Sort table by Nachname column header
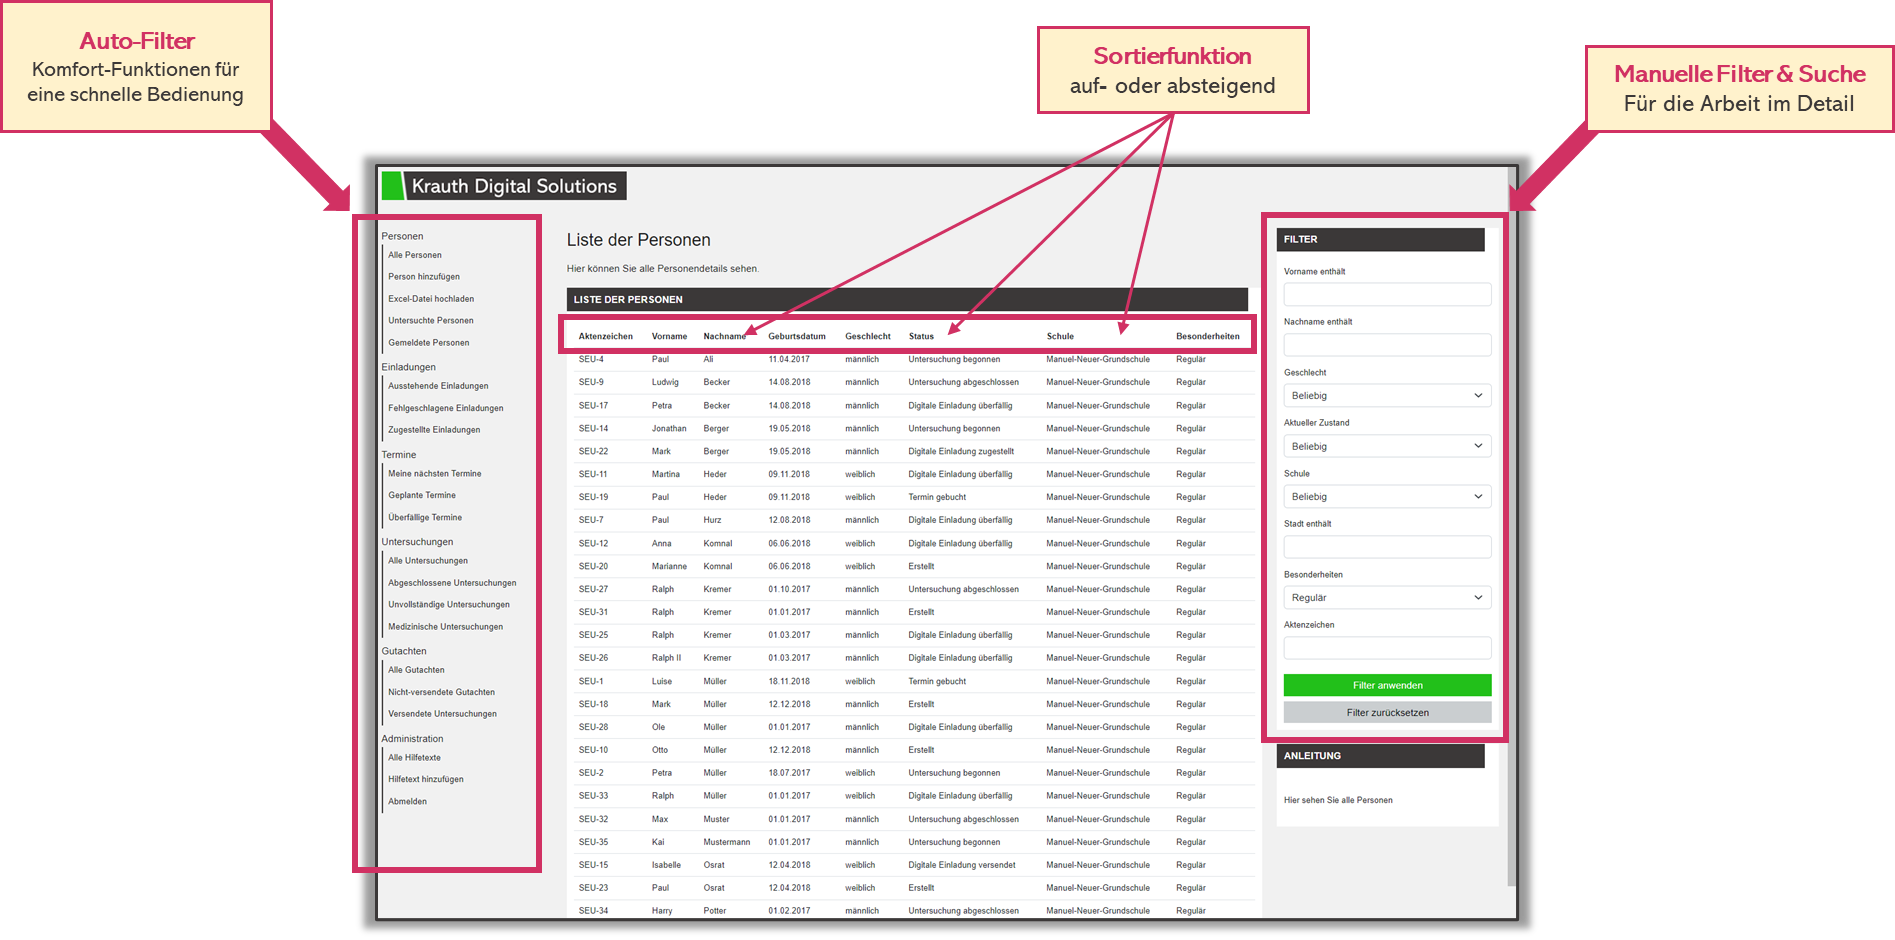 tap(724, 336)
